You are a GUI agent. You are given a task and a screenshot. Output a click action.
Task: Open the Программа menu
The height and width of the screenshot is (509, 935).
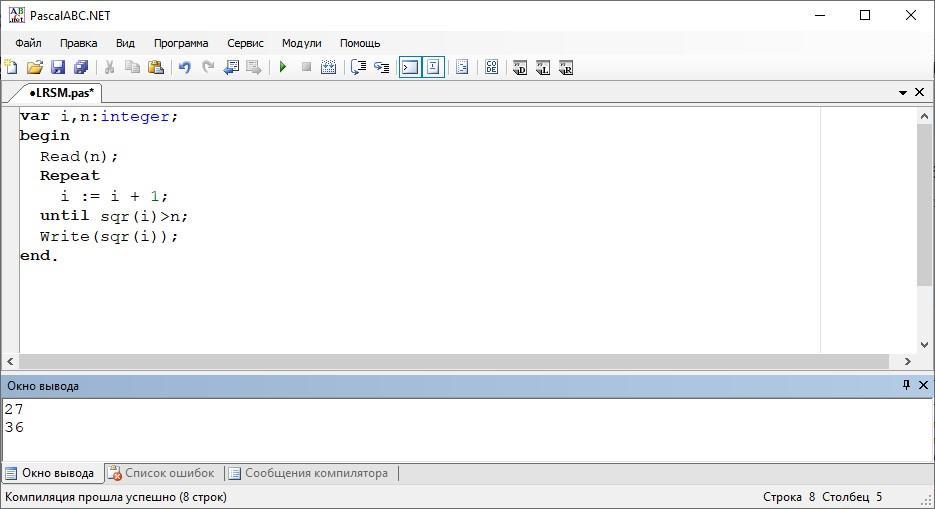coord(181,43)
